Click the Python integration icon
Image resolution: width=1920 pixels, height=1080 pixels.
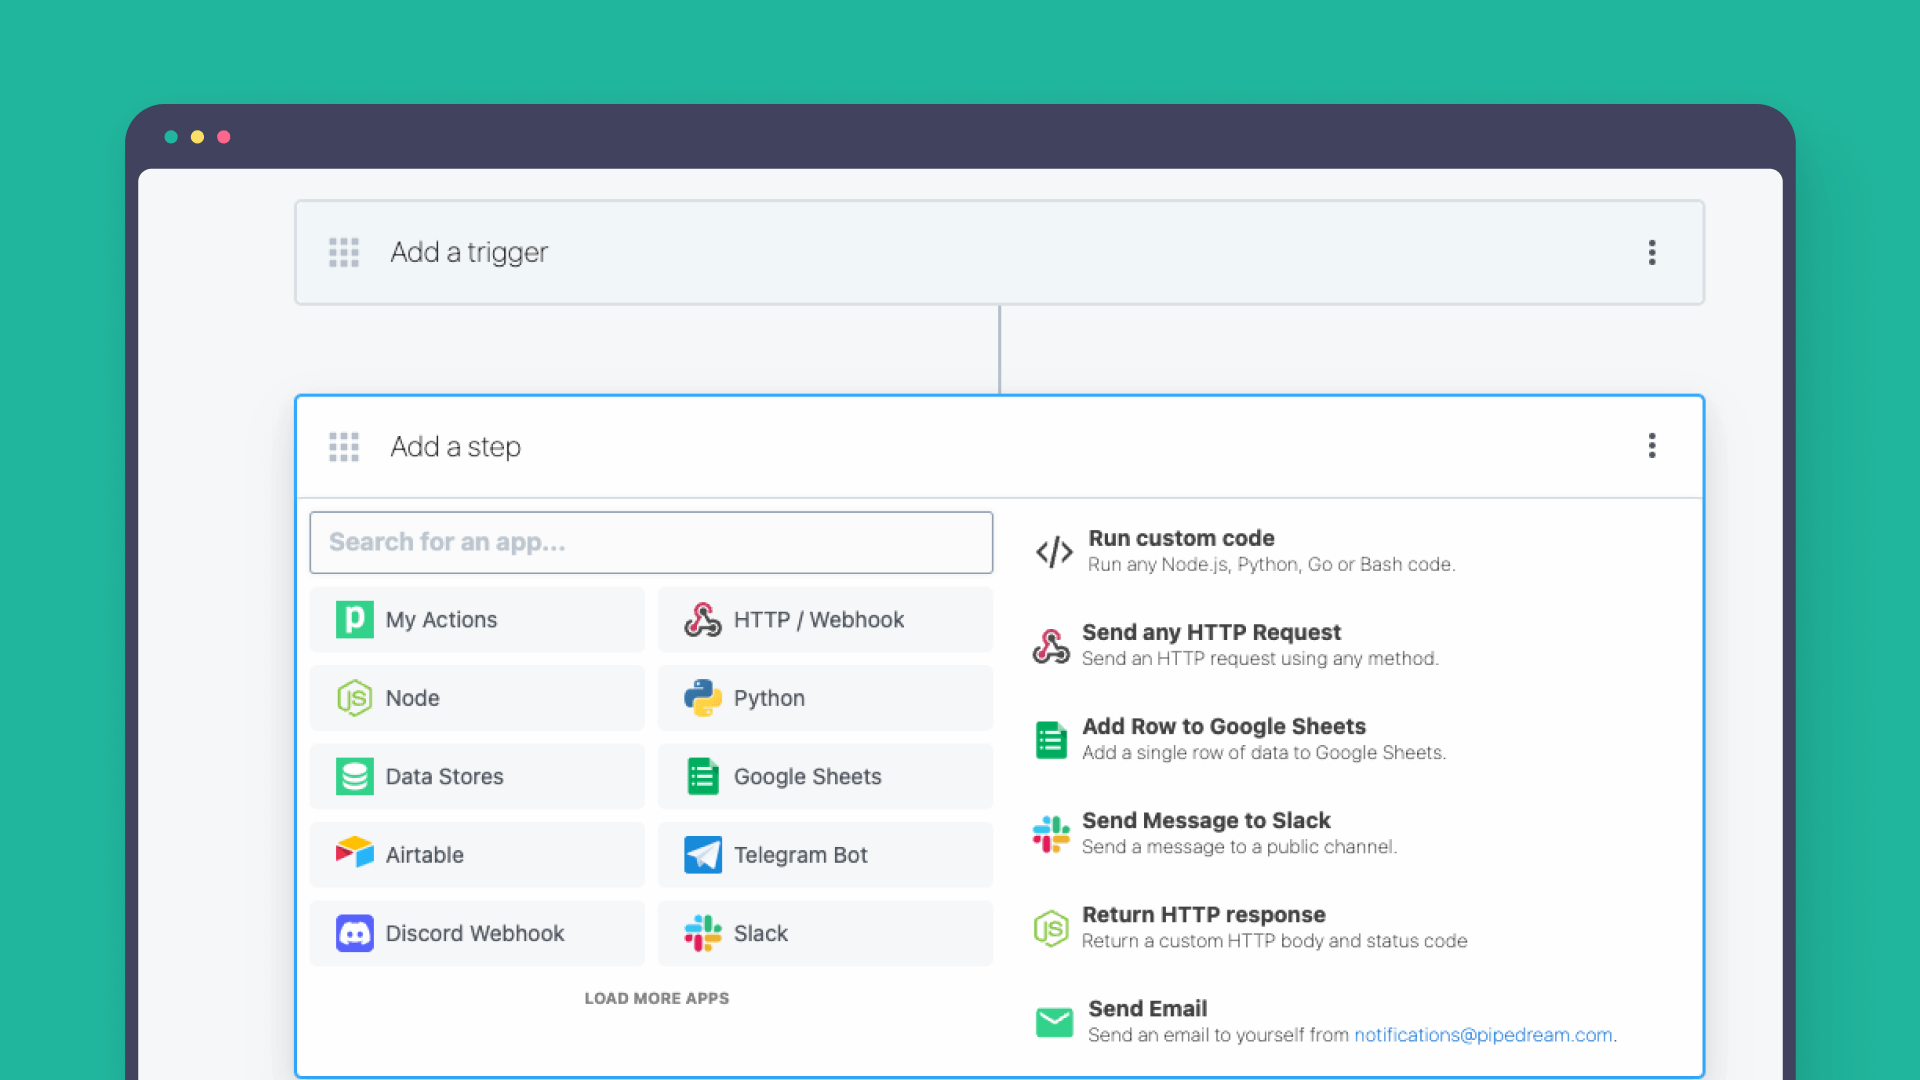tap(702, 698)
